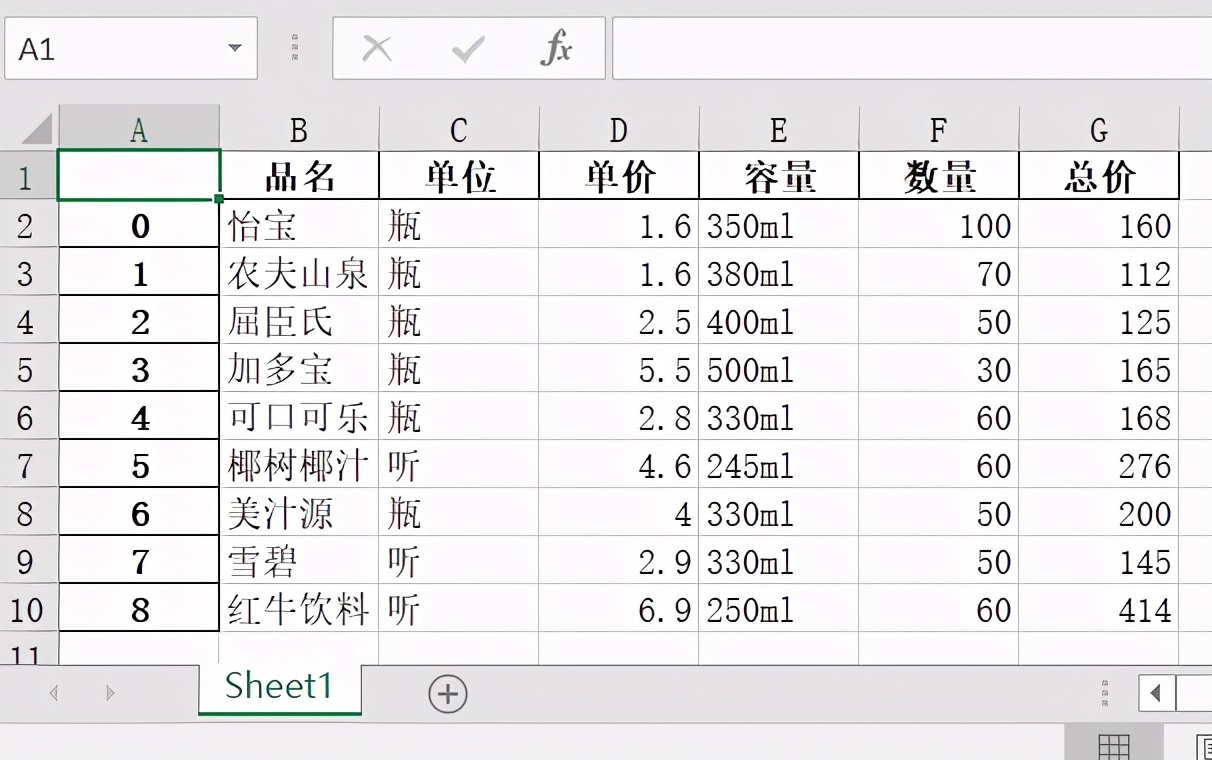Select the capacity cell 400ml
Viewport: 1212px width, 760px height.
click(779, 321)
